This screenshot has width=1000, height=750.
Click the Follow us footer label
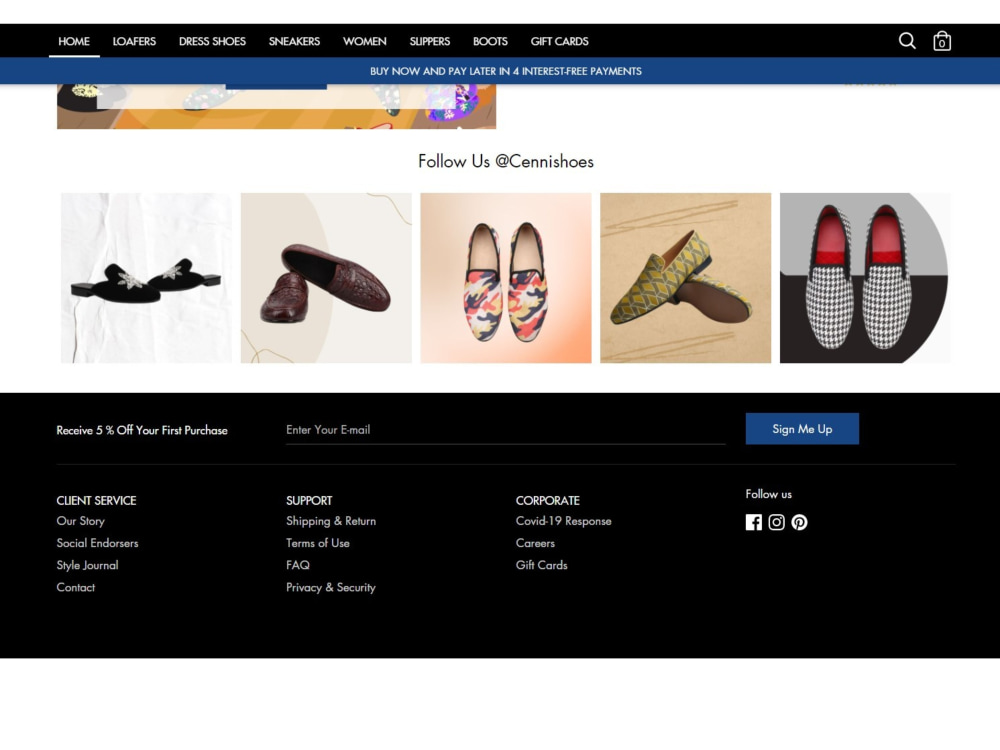(768, 494)
